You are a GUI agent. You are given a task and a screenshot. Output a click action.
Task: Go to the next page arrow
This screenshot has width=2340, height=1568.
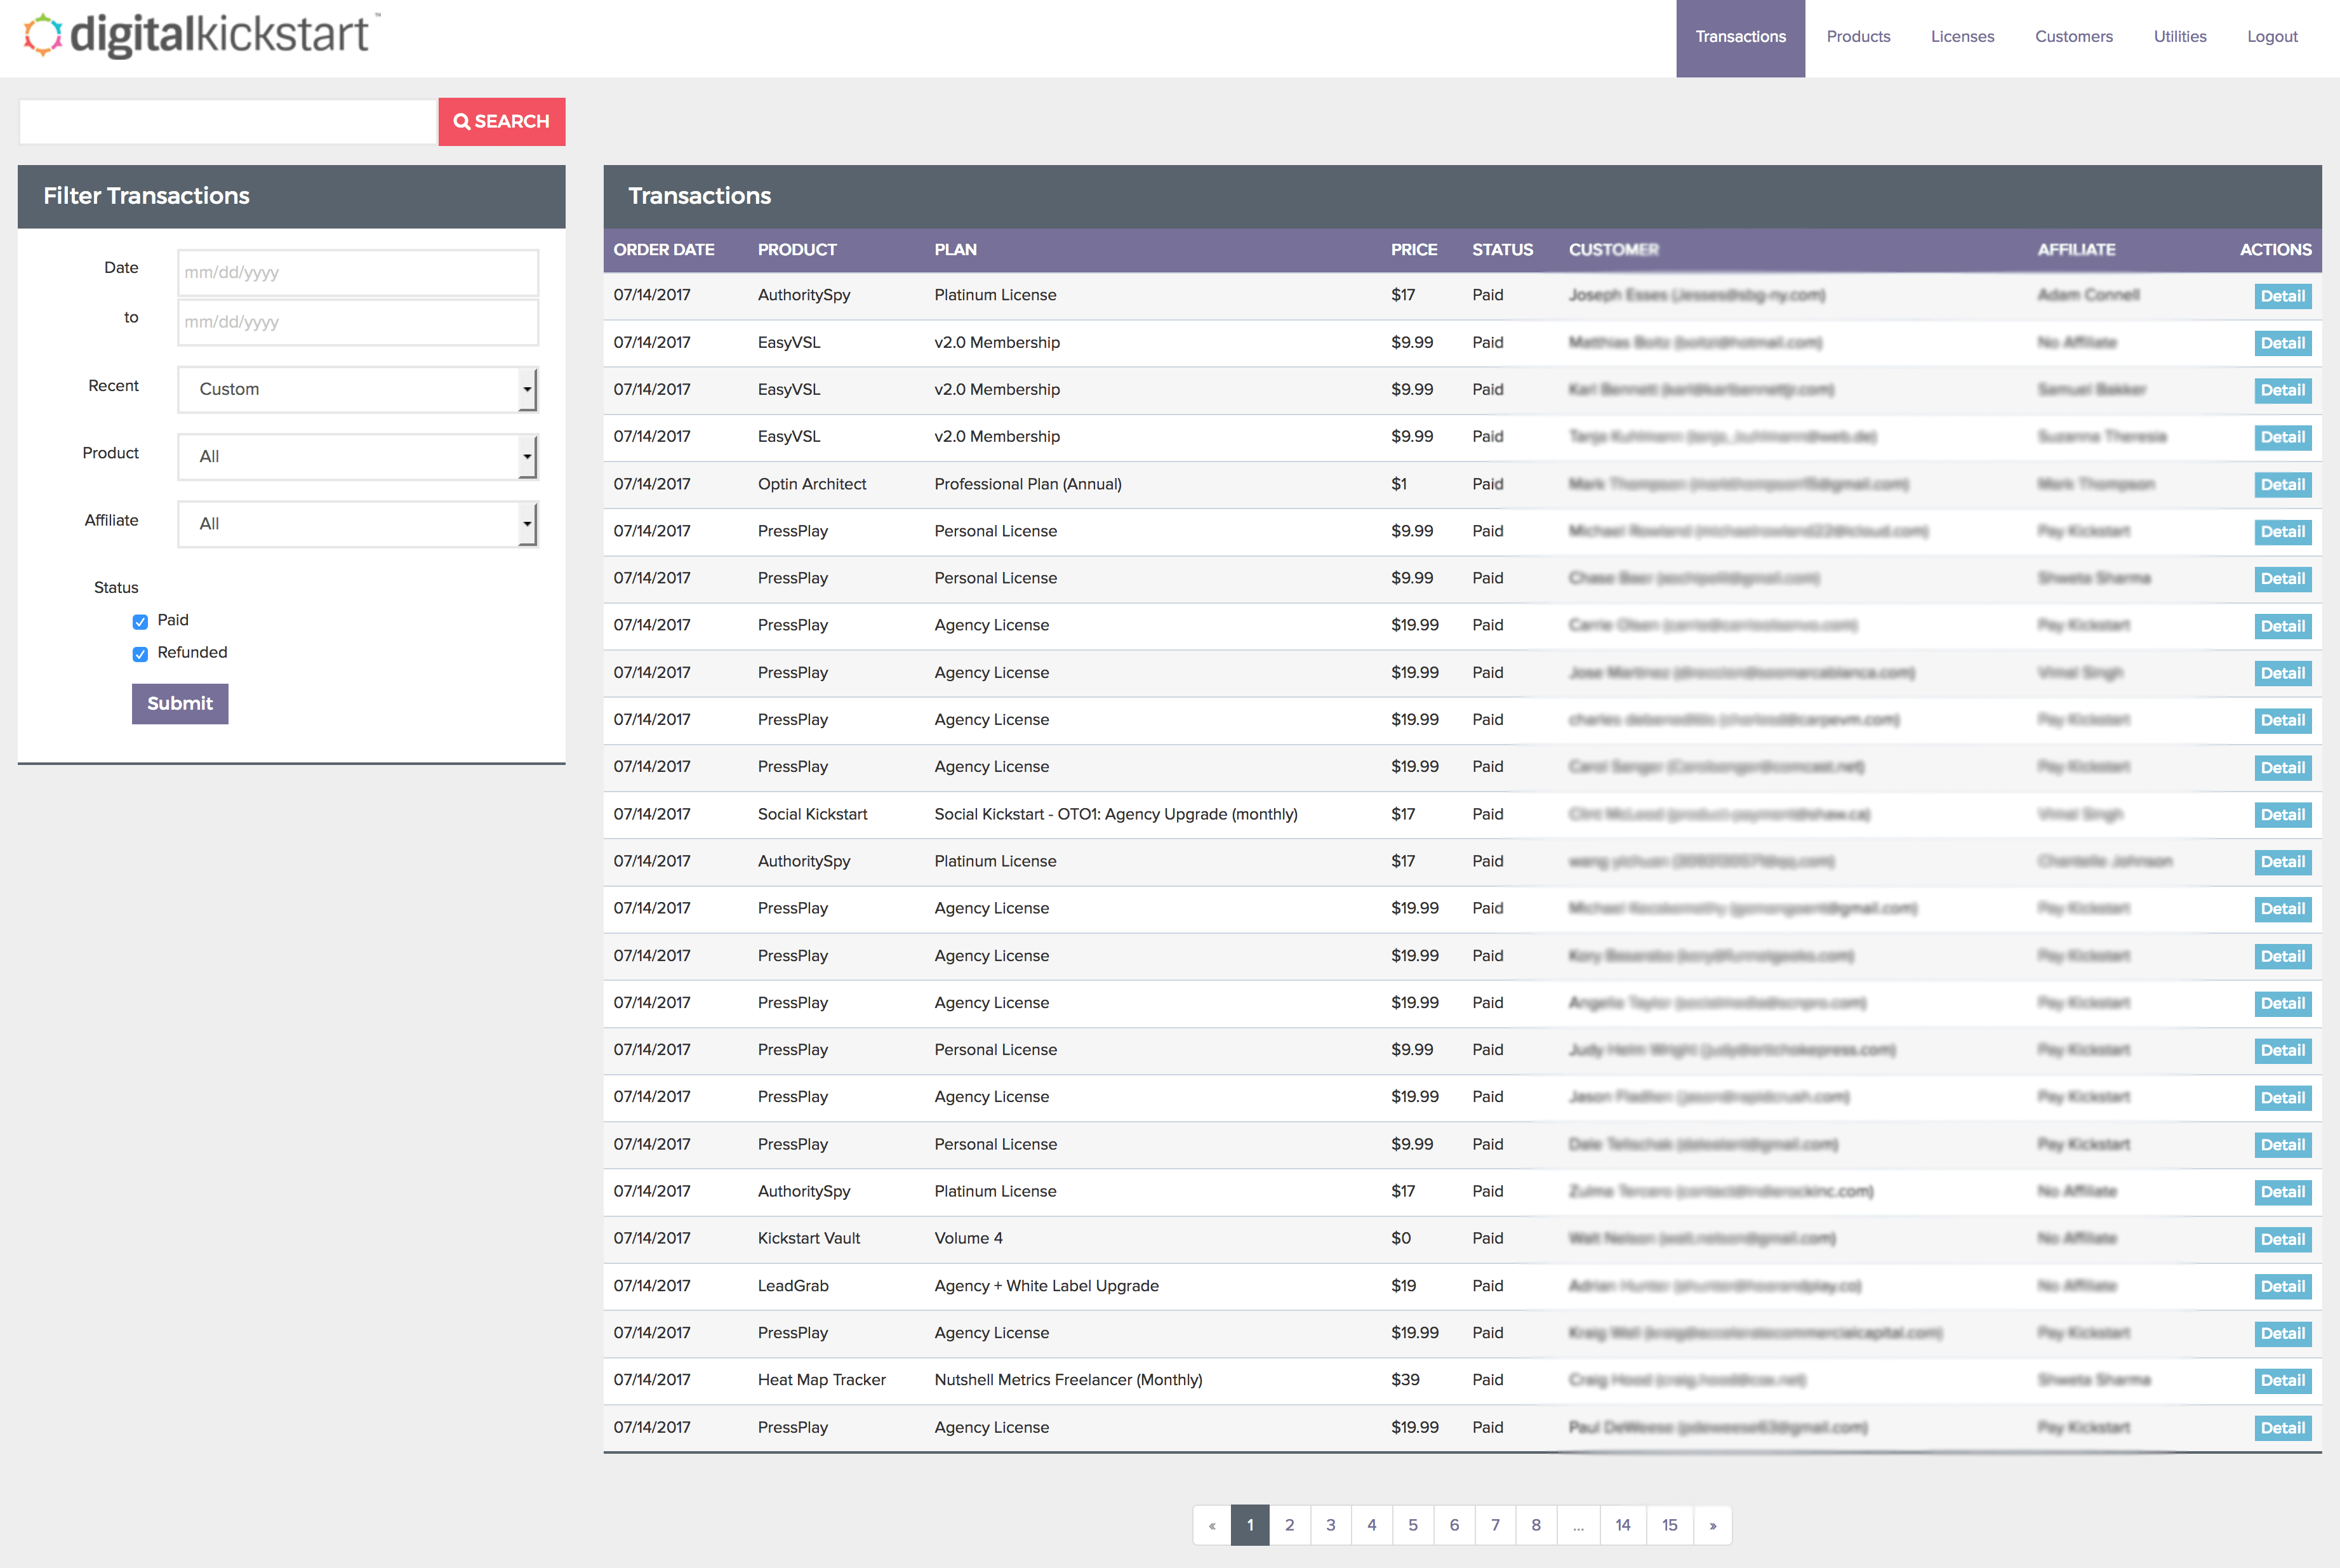(x=1713, y=1525)
